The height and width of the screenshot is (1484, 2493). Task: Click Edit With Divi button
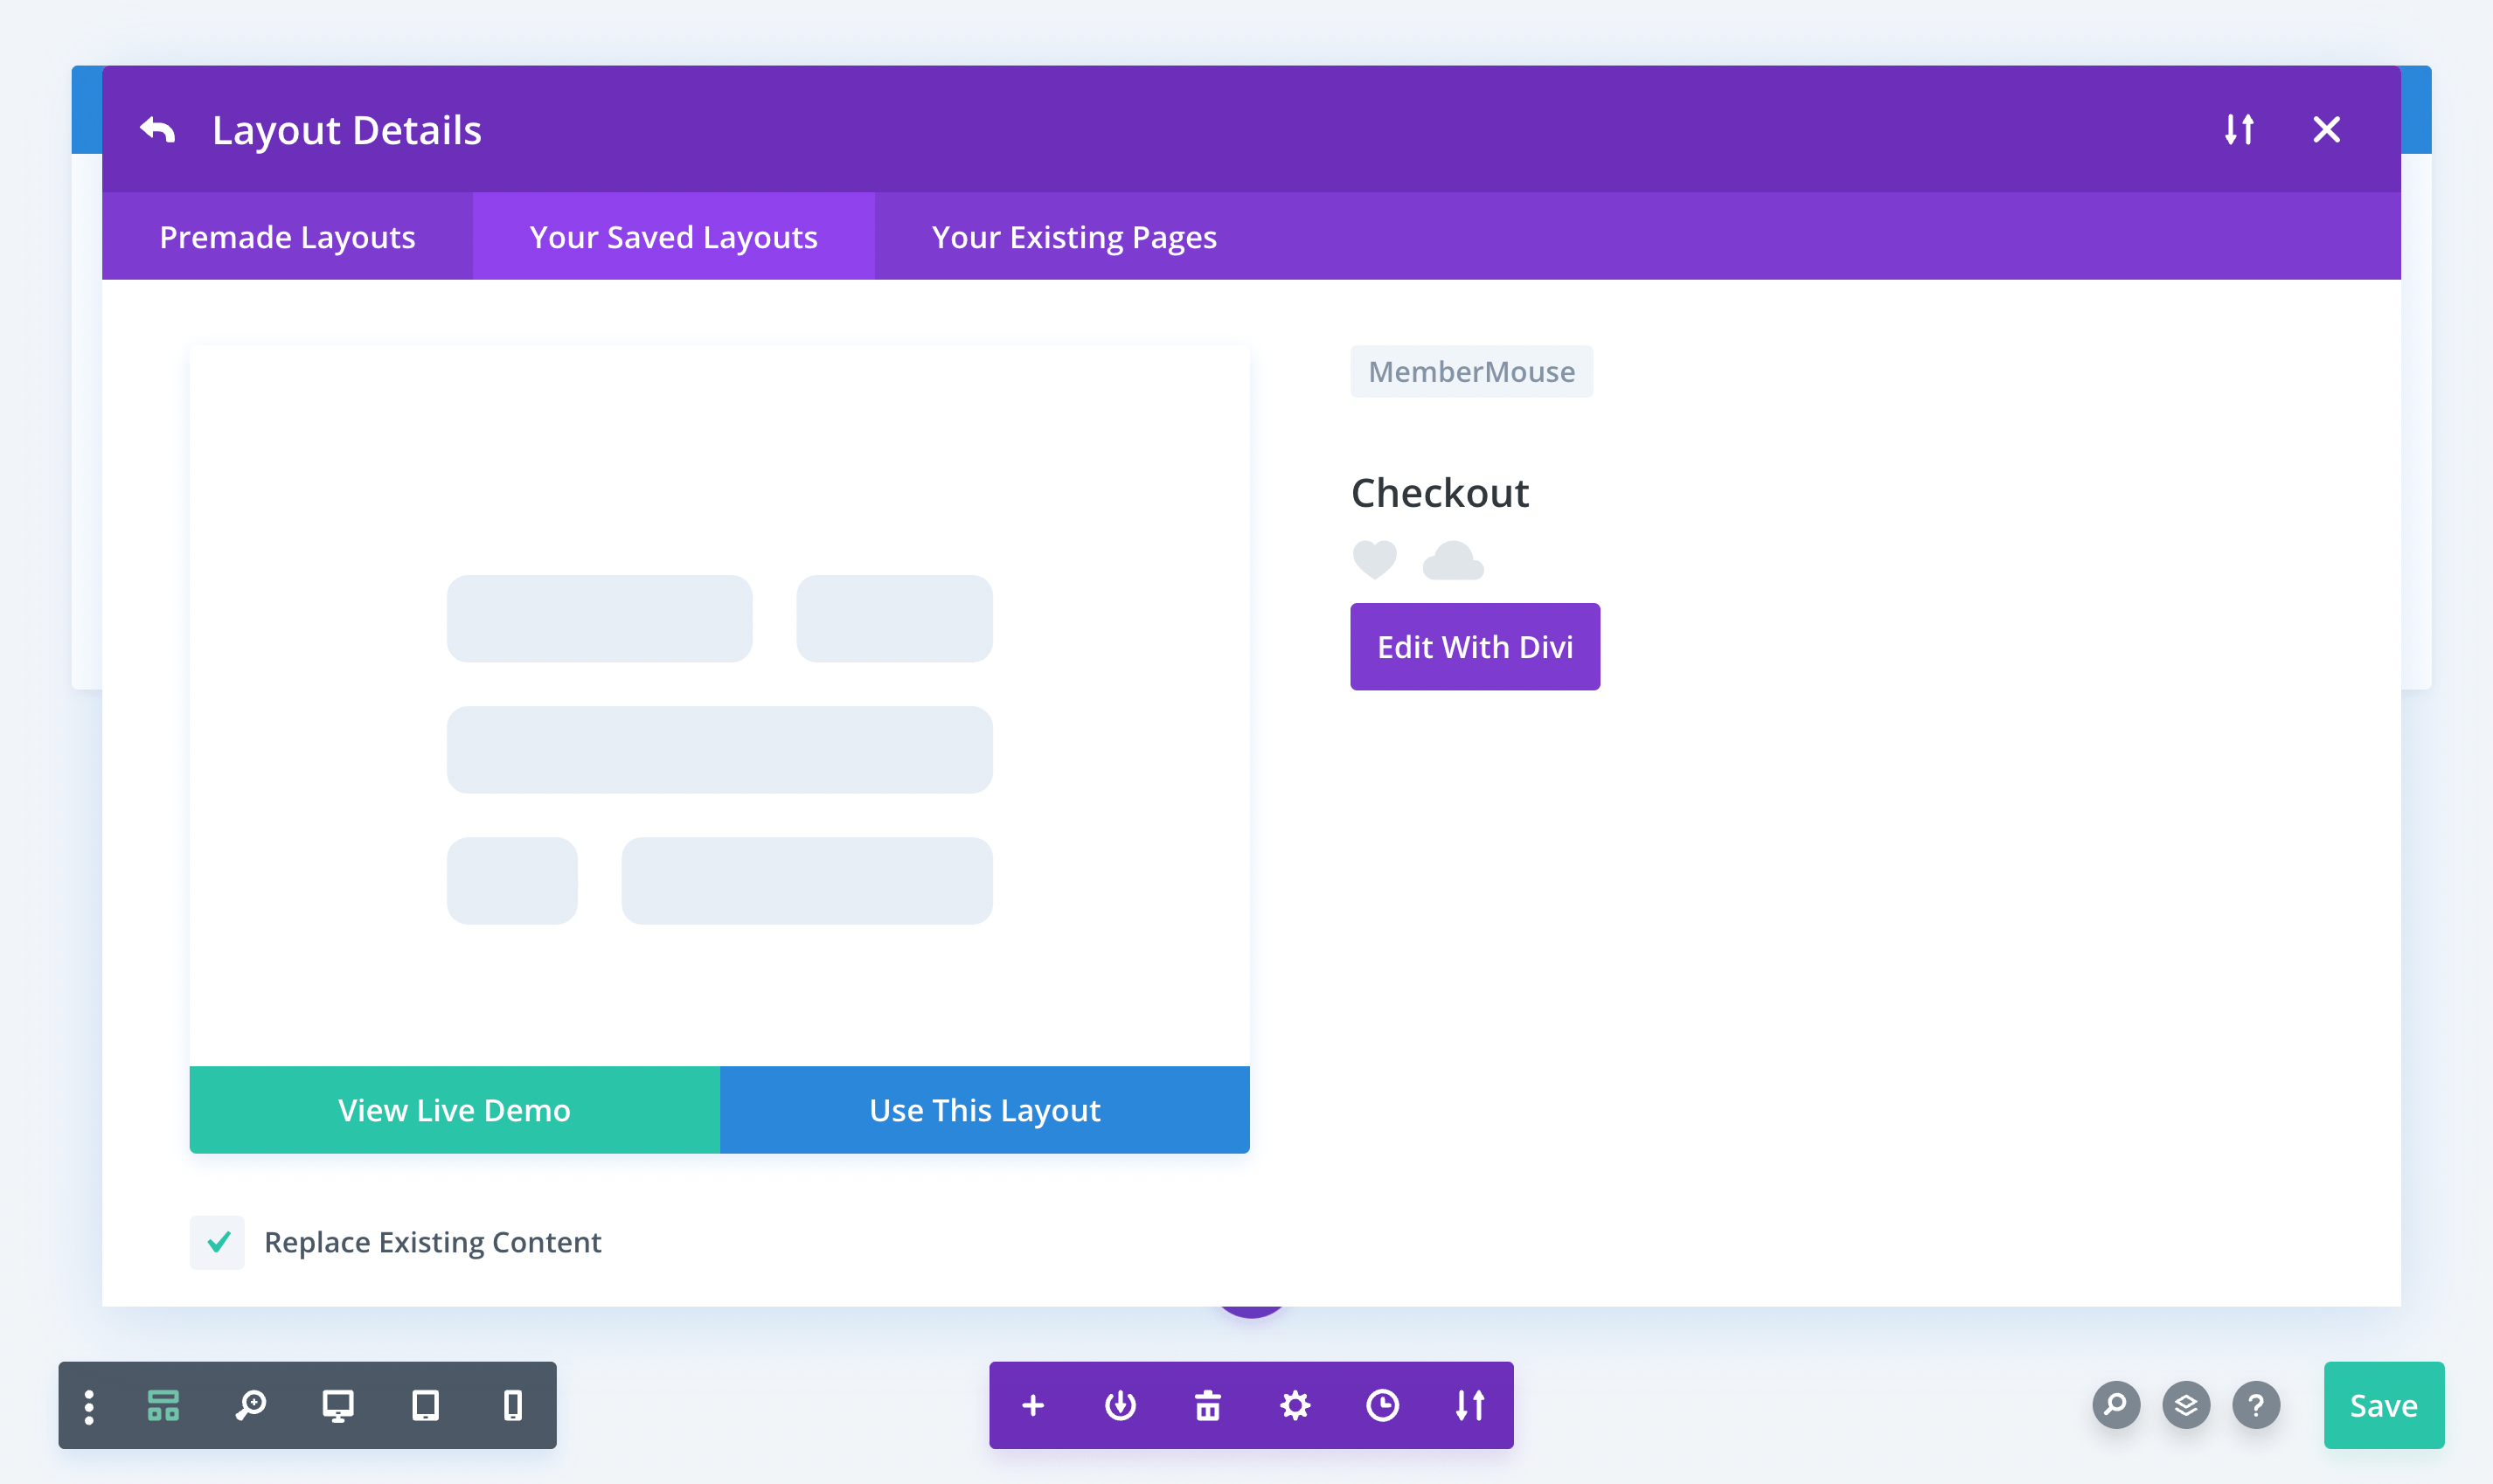click(x=1476, y=647)
